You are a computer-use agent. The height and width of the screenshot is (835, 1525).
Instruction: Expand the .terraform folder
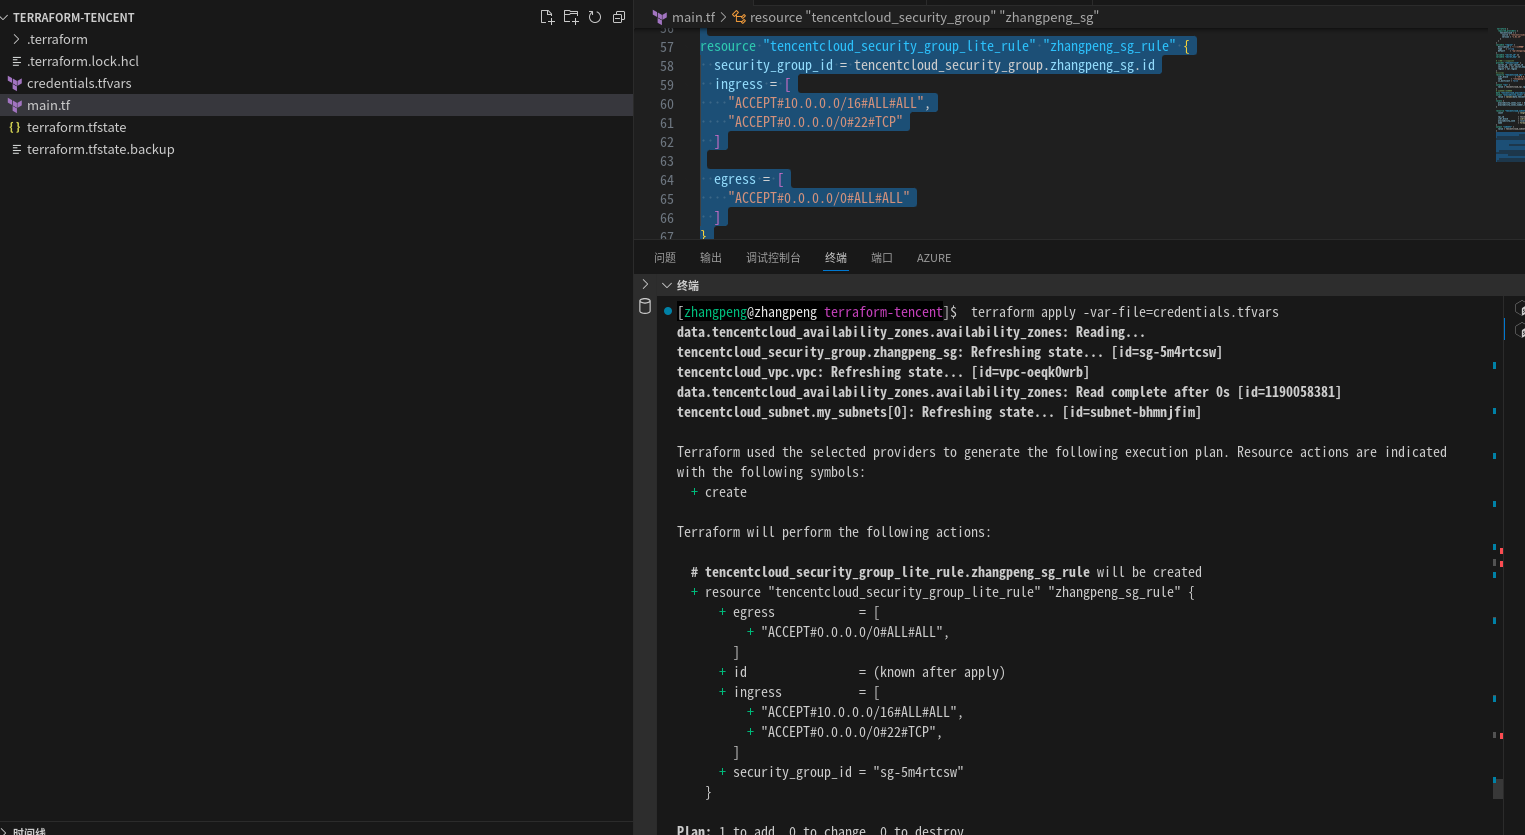tap(57, 39)
